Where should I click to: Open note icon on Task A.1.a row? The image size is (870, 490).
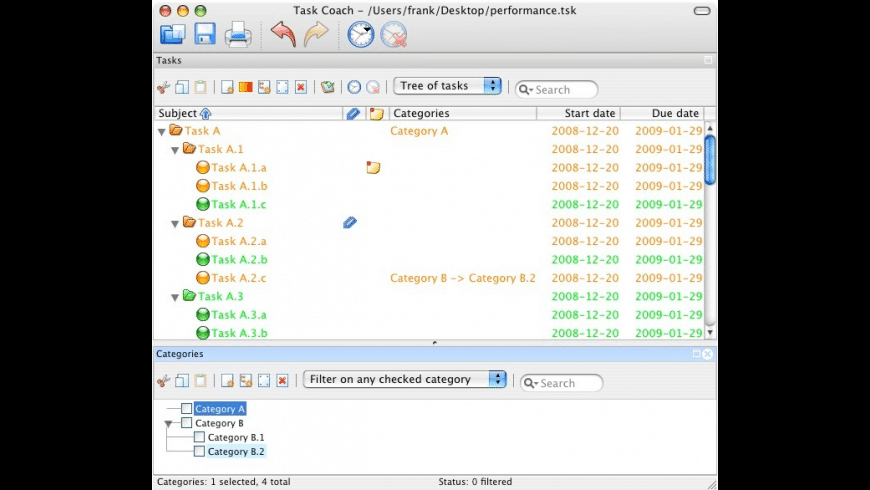pyautogui.click(x=373, y=167)
